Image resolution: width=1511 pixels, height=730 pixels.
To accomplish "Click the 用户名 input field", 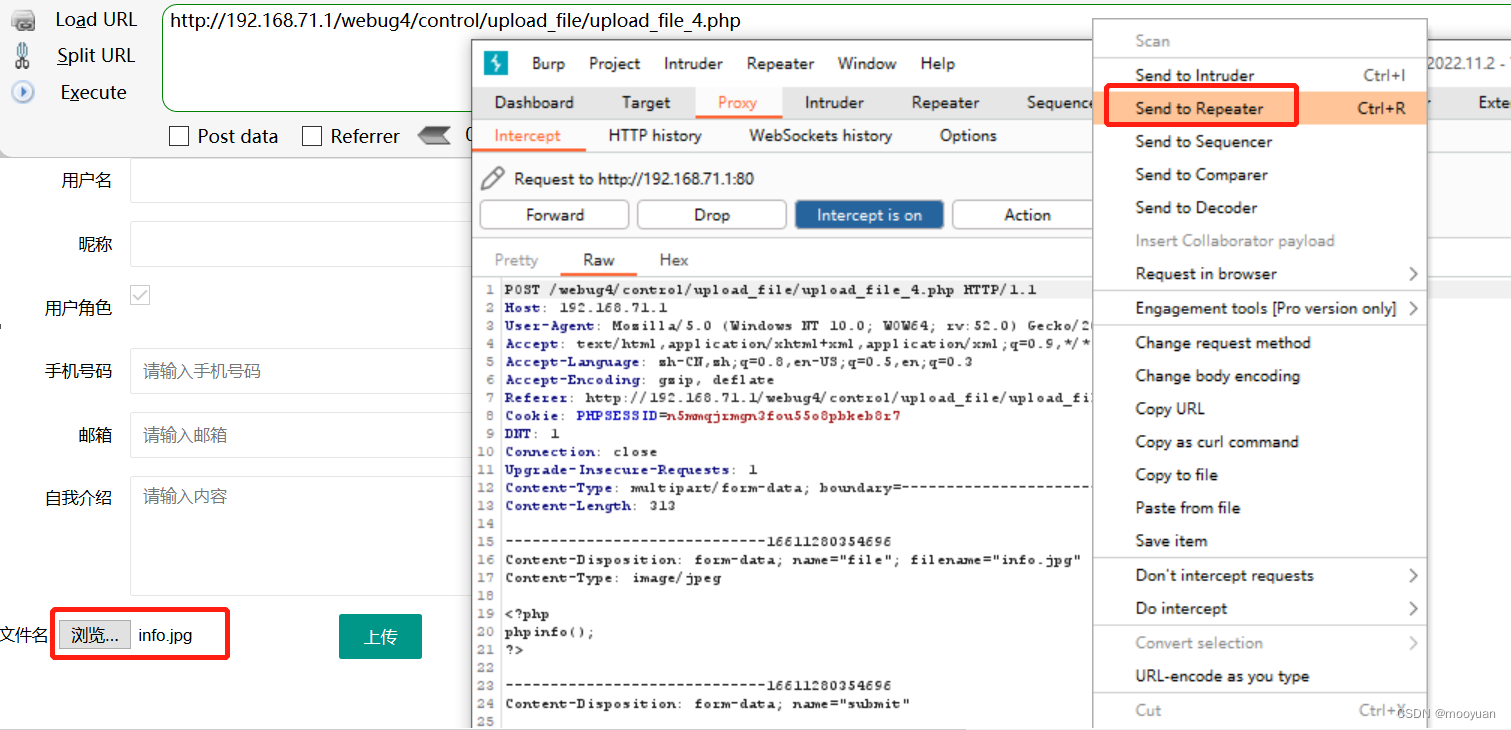I will tap(300, 181).
